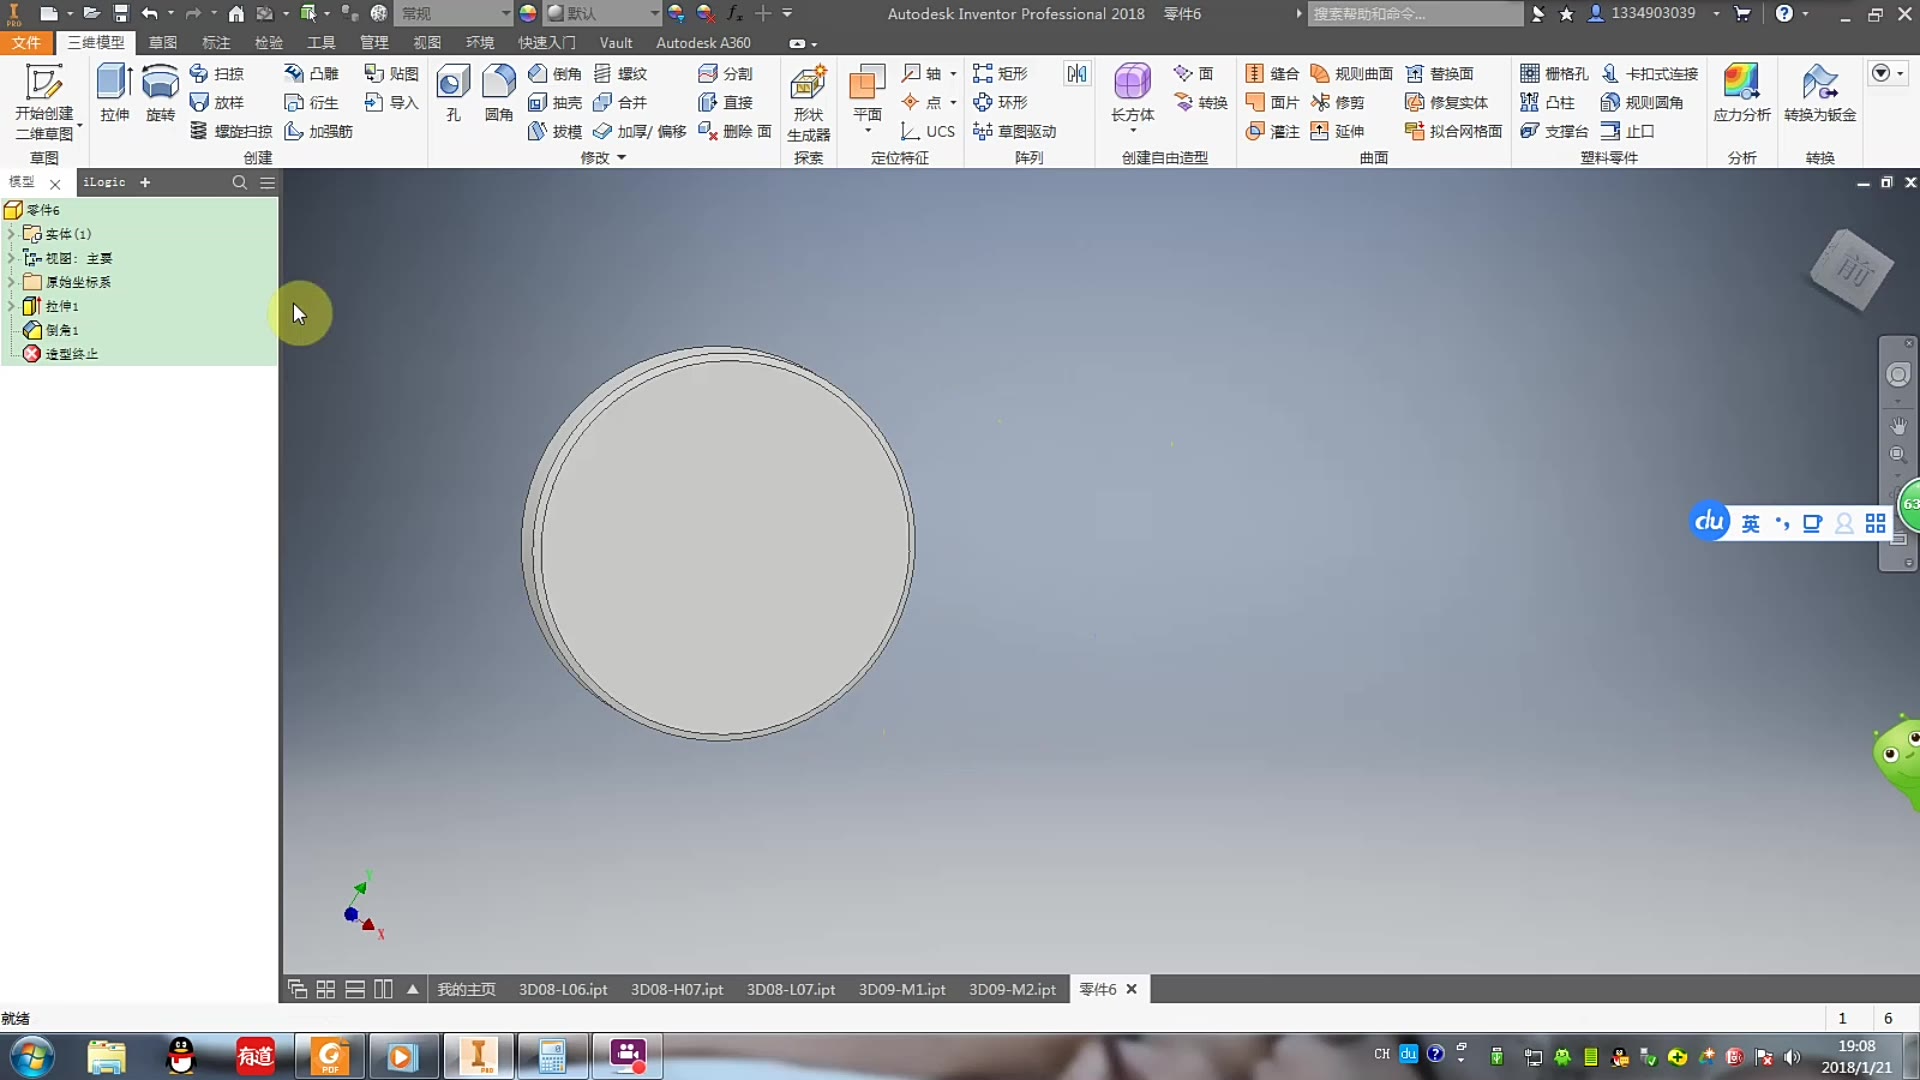Switch to the 3D08-L06.ipt document tab
Viewport: 1920px width, 1080px height.
tap(562, 989)
